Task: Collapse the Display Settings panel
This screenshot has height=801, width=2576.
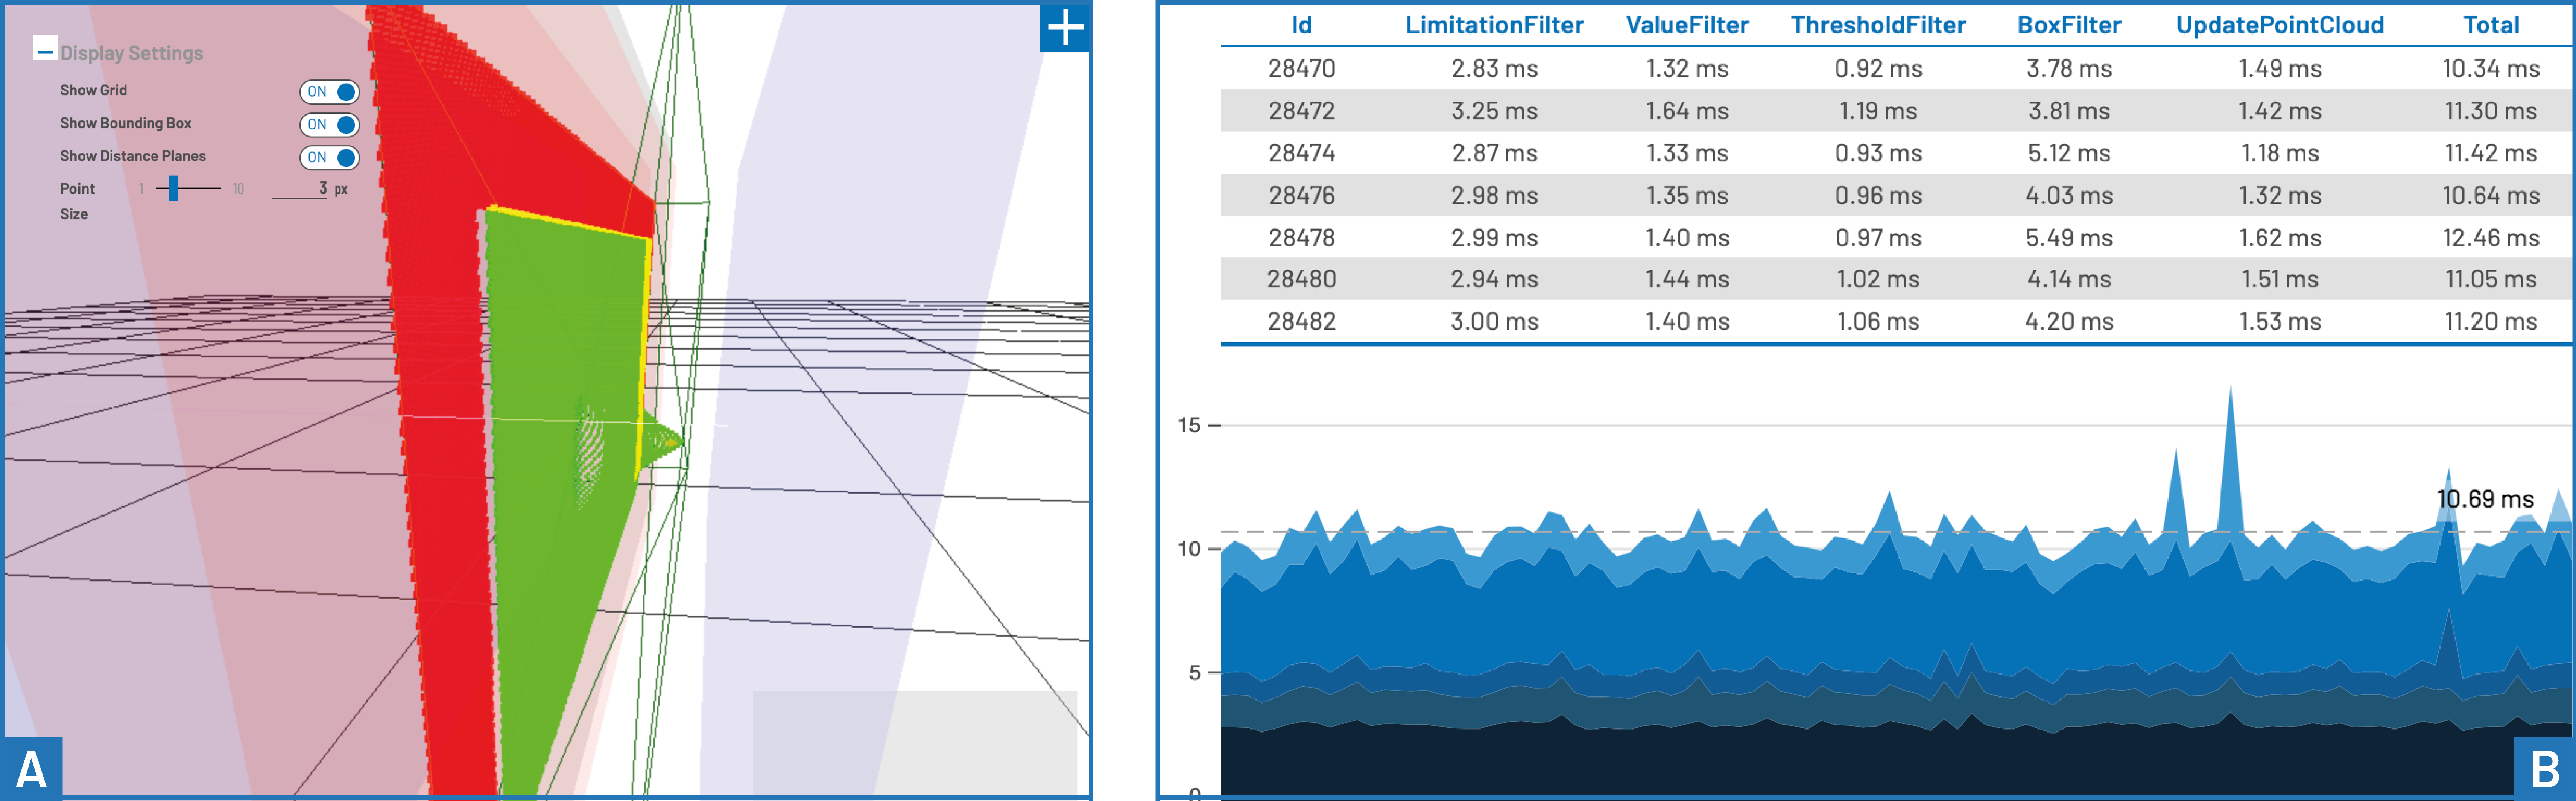Action: pyautogui.click(x=45, y=49)
